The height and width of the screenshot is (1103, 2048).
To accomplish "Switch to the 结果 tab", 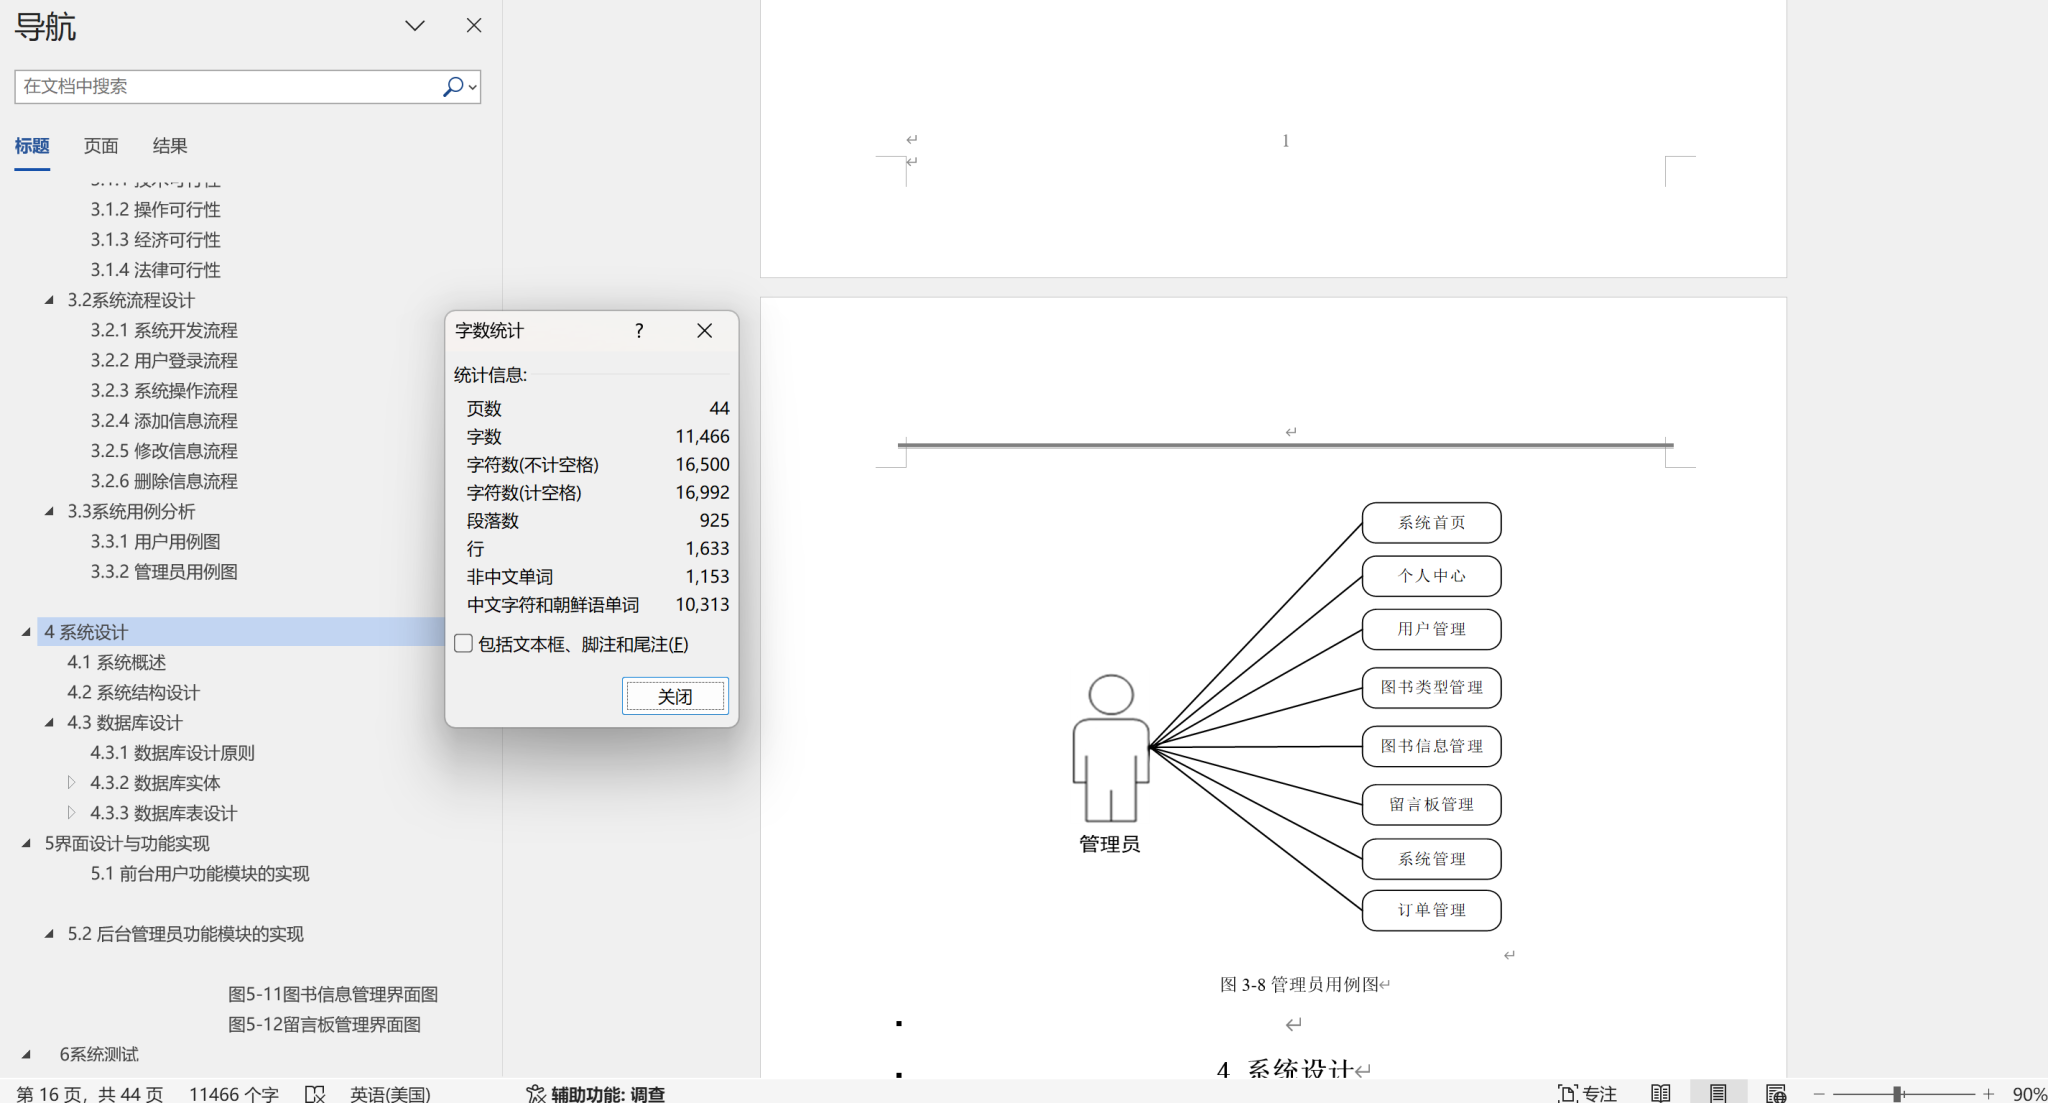I will point(170,146).
